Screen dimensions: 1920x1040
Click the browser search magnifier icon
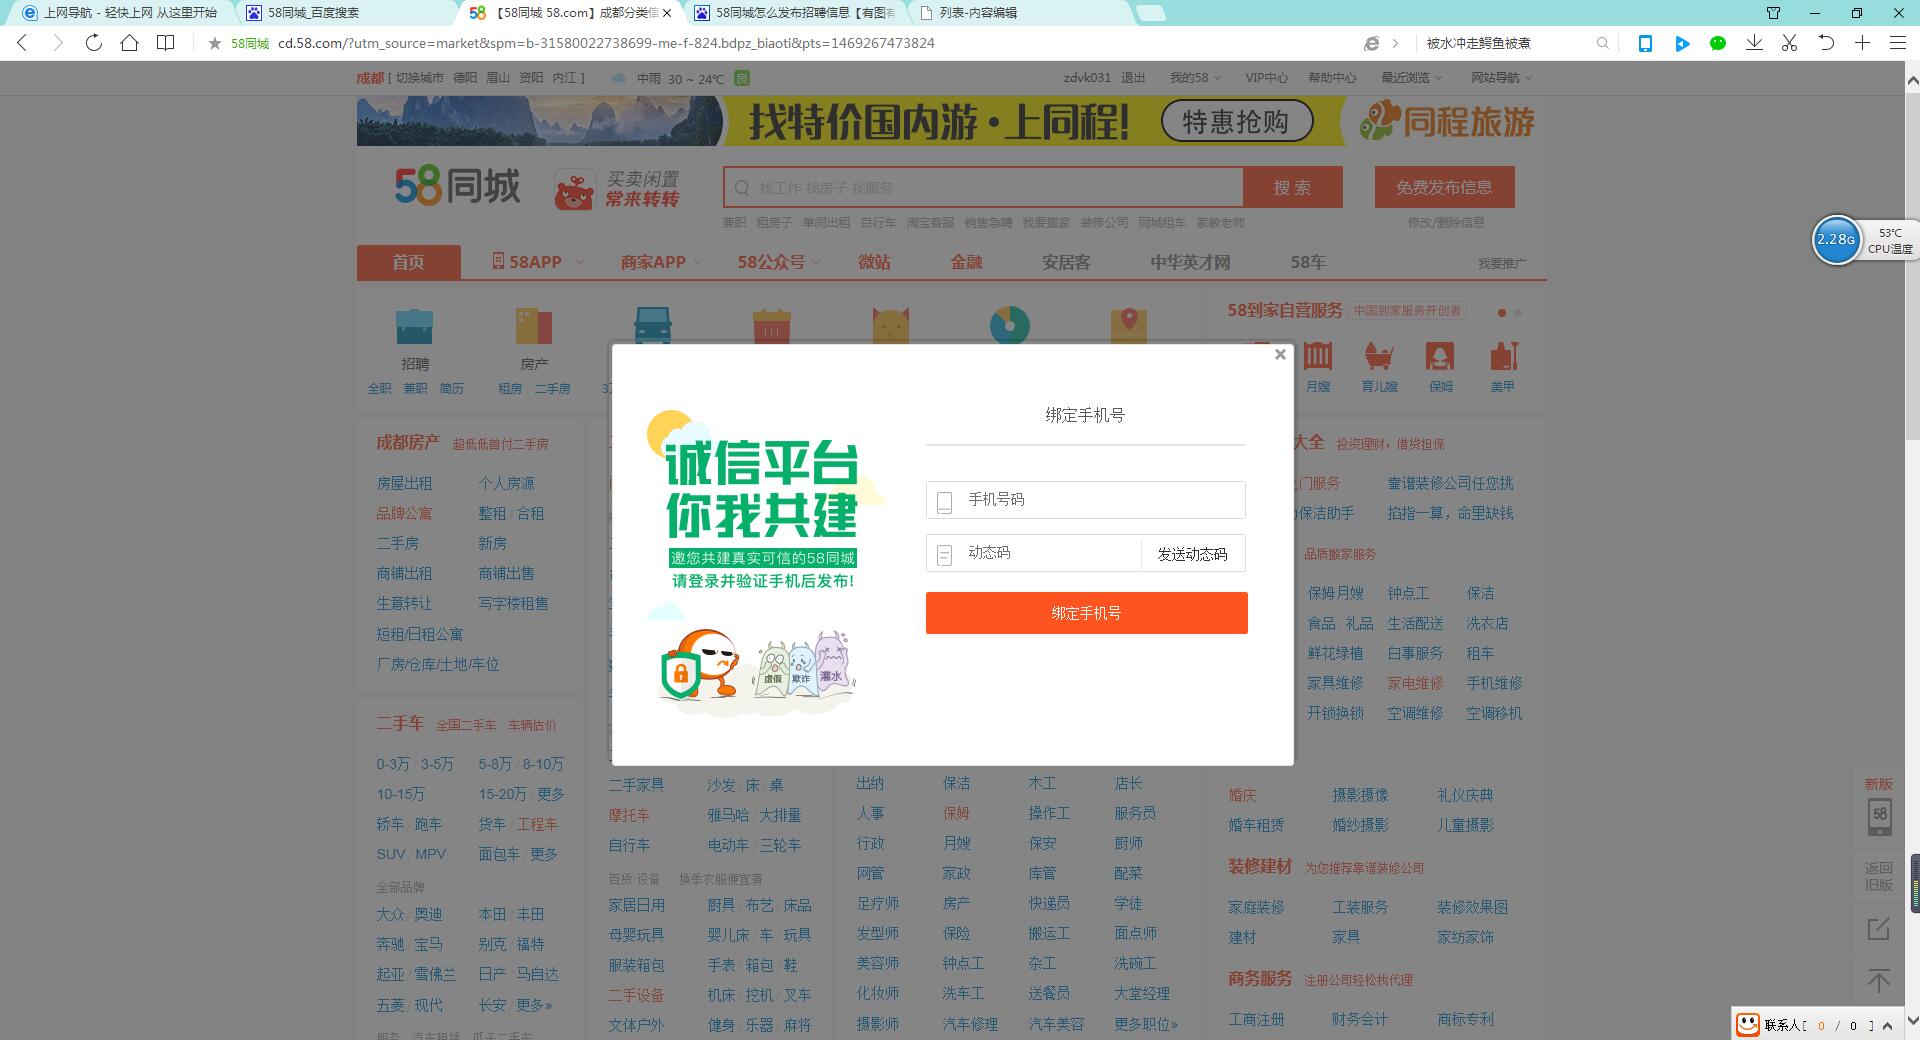point(1603,43)
